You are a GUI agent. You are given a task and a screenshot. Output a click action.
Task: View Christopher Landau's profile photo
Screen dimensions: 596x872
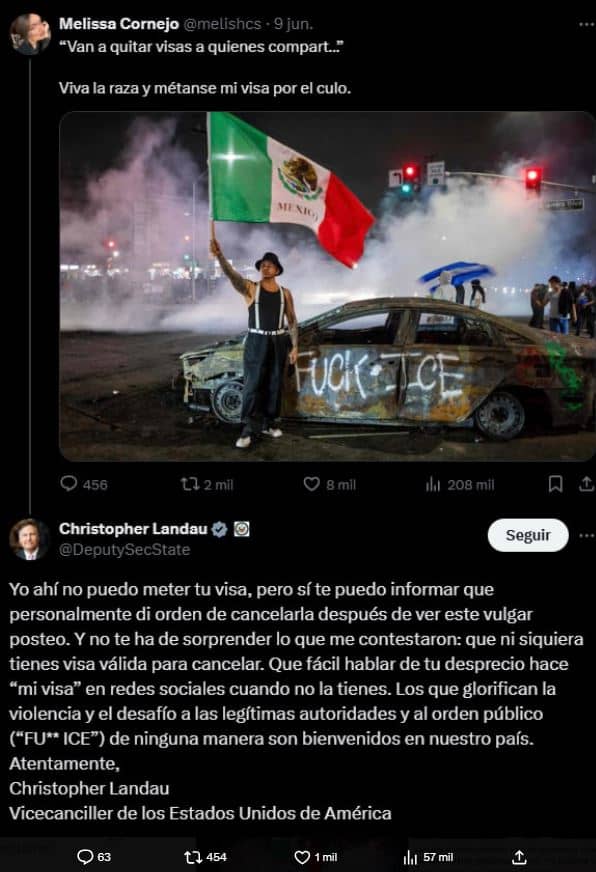click(29, 539)
